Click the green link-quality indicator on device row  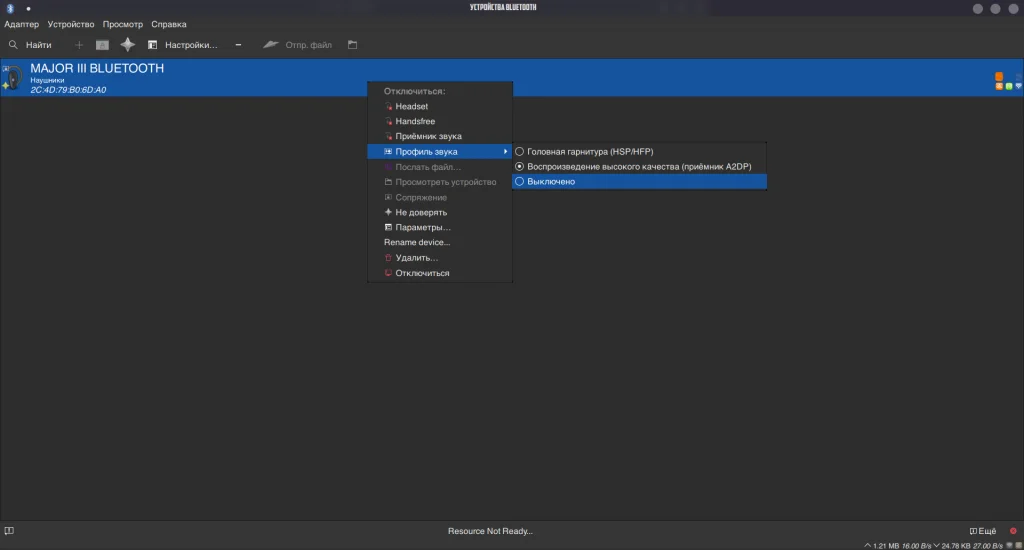pos(1009,86)
